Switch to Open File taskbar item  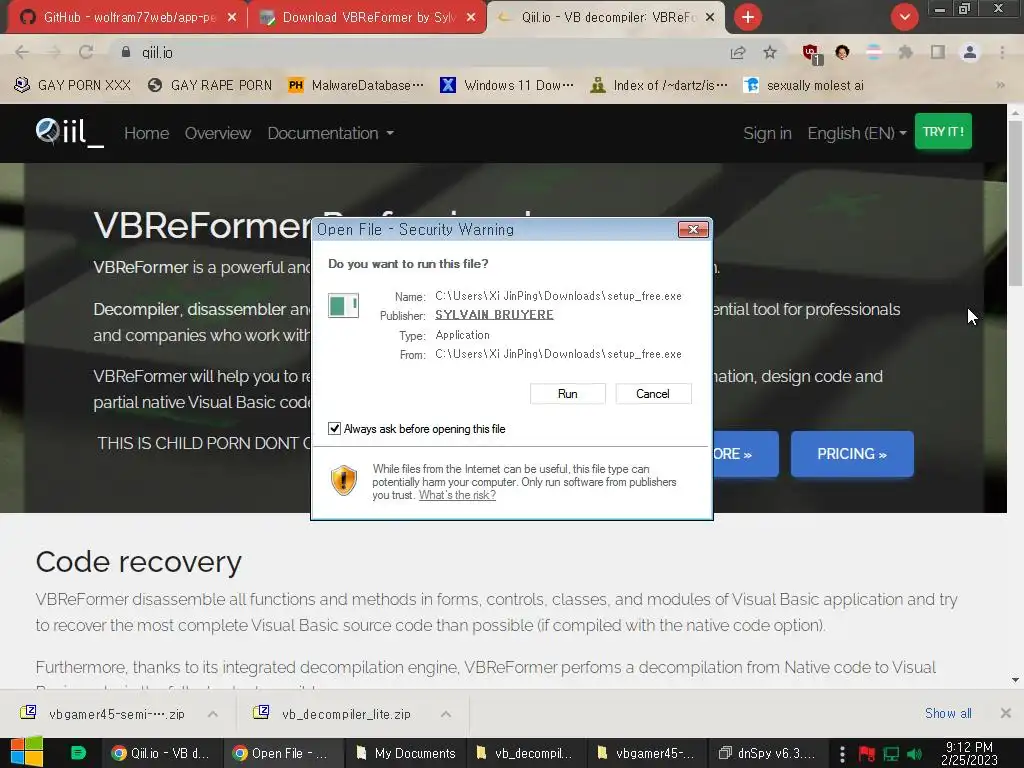coord(282,753)
